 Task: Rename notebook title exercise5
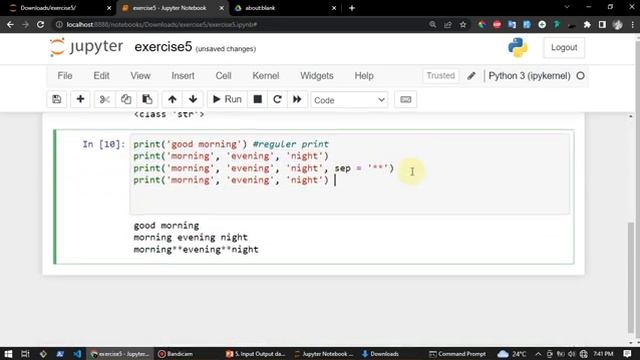(163, 47)
